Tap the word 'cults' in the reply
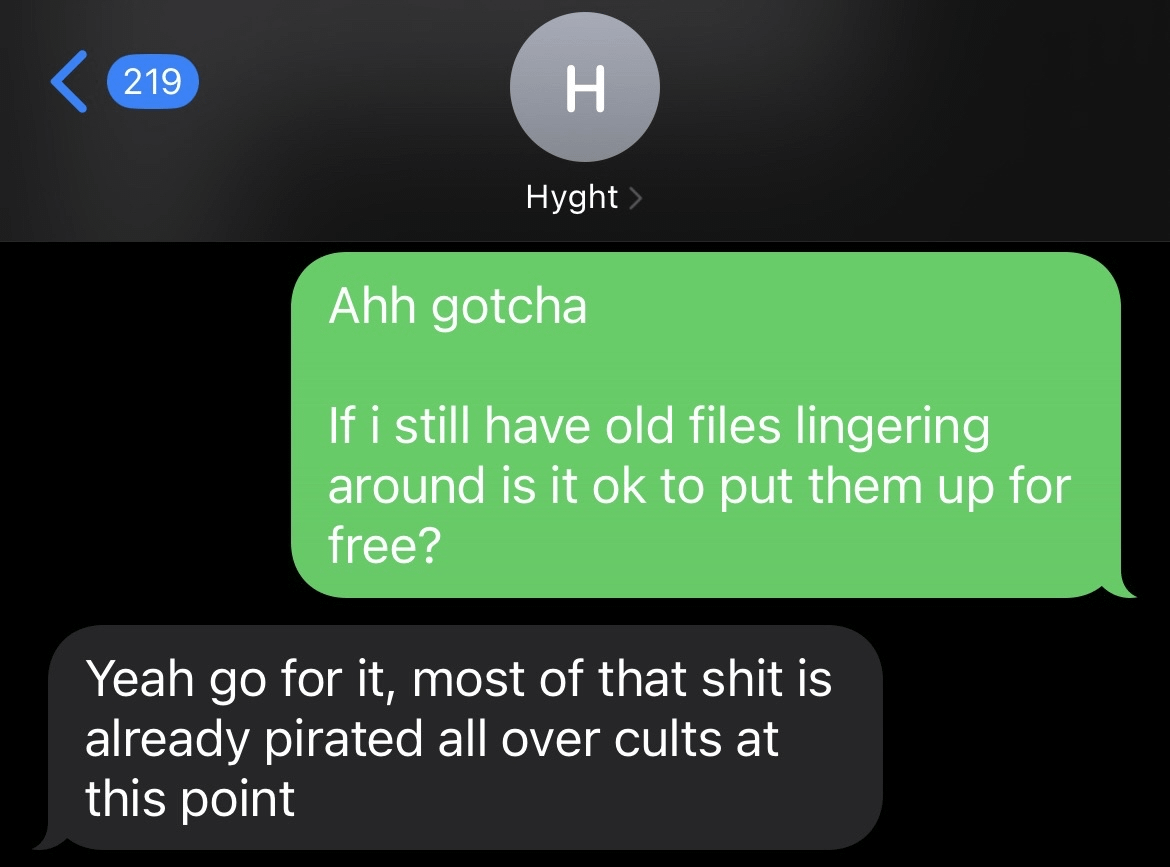 pyautogui.click(x=669, y=740)
